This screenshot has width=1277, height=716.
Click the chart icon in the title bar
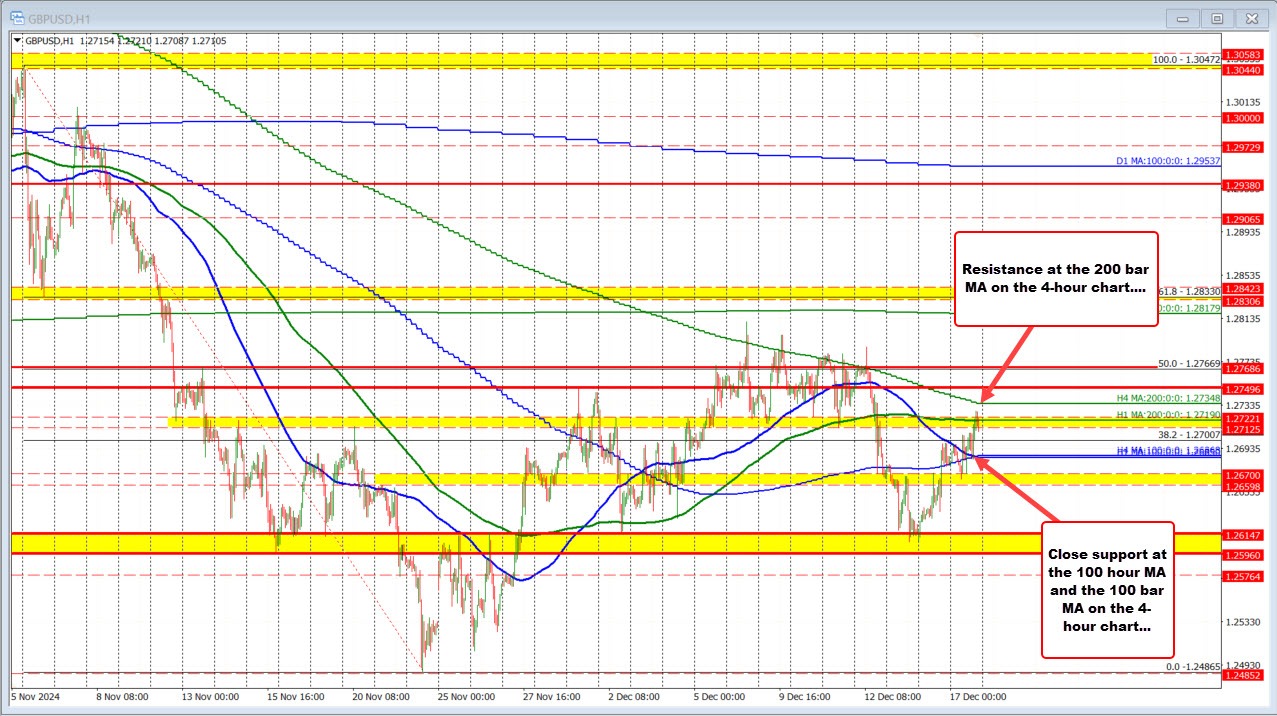[17, 17]
